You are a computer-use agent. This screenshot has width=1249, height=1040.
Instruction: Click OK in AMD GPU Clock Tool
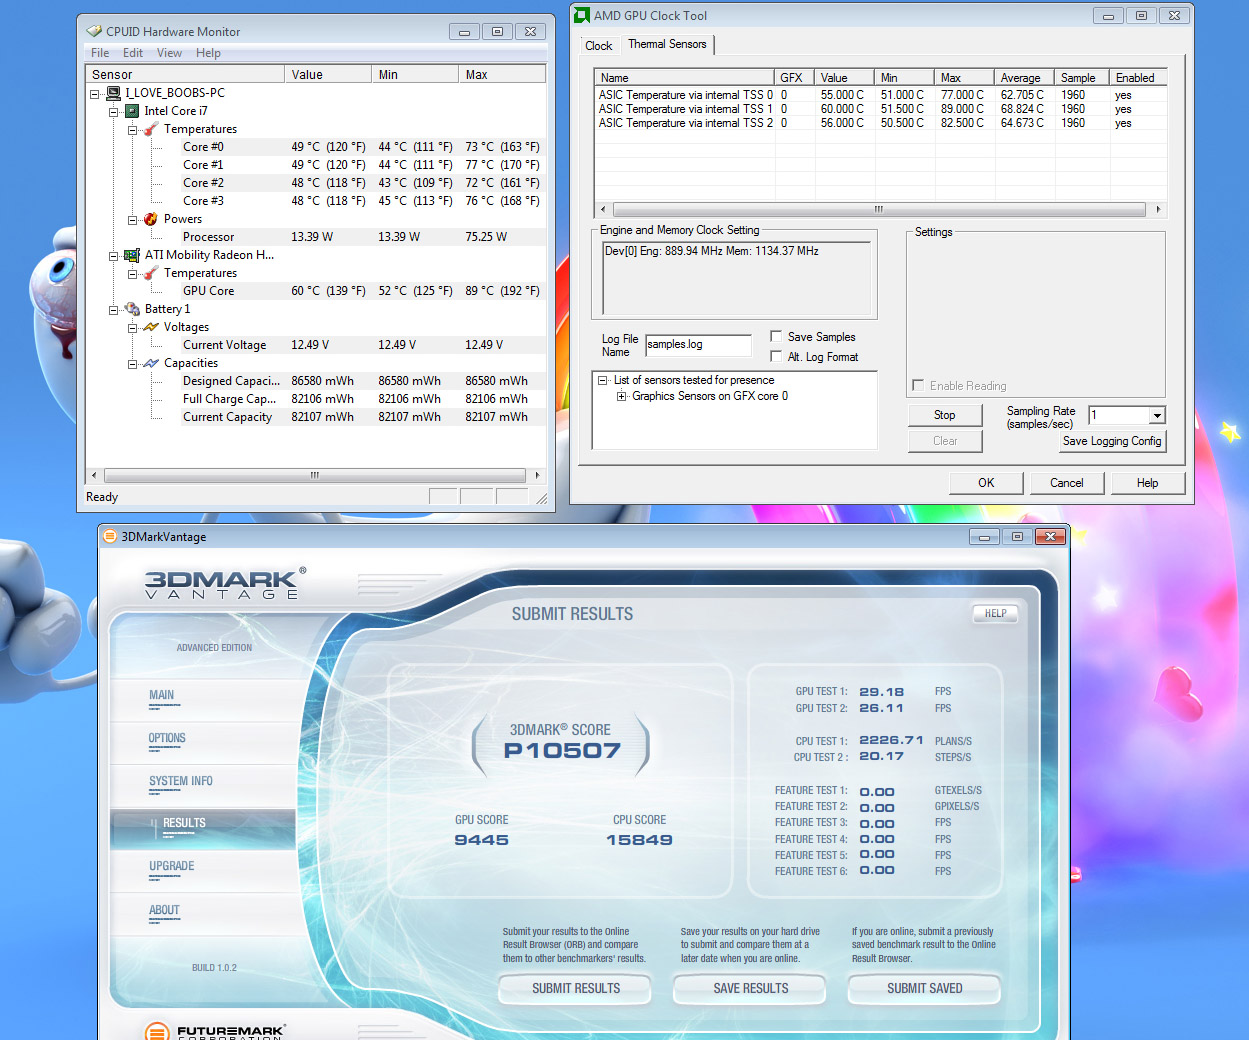pos(986,483)
